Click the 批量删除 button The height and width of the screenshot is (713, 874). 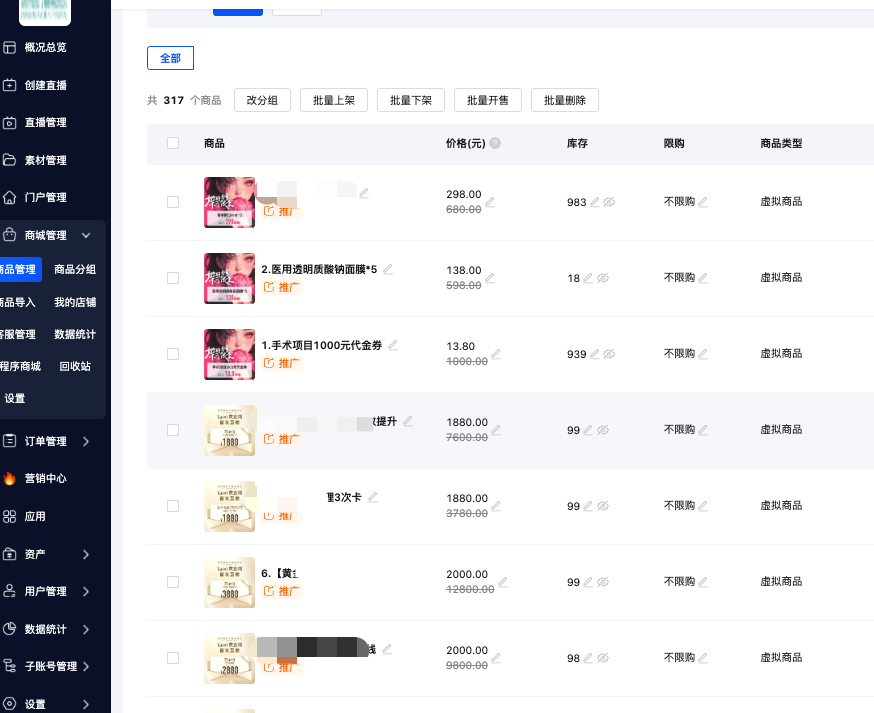[565, 100]
